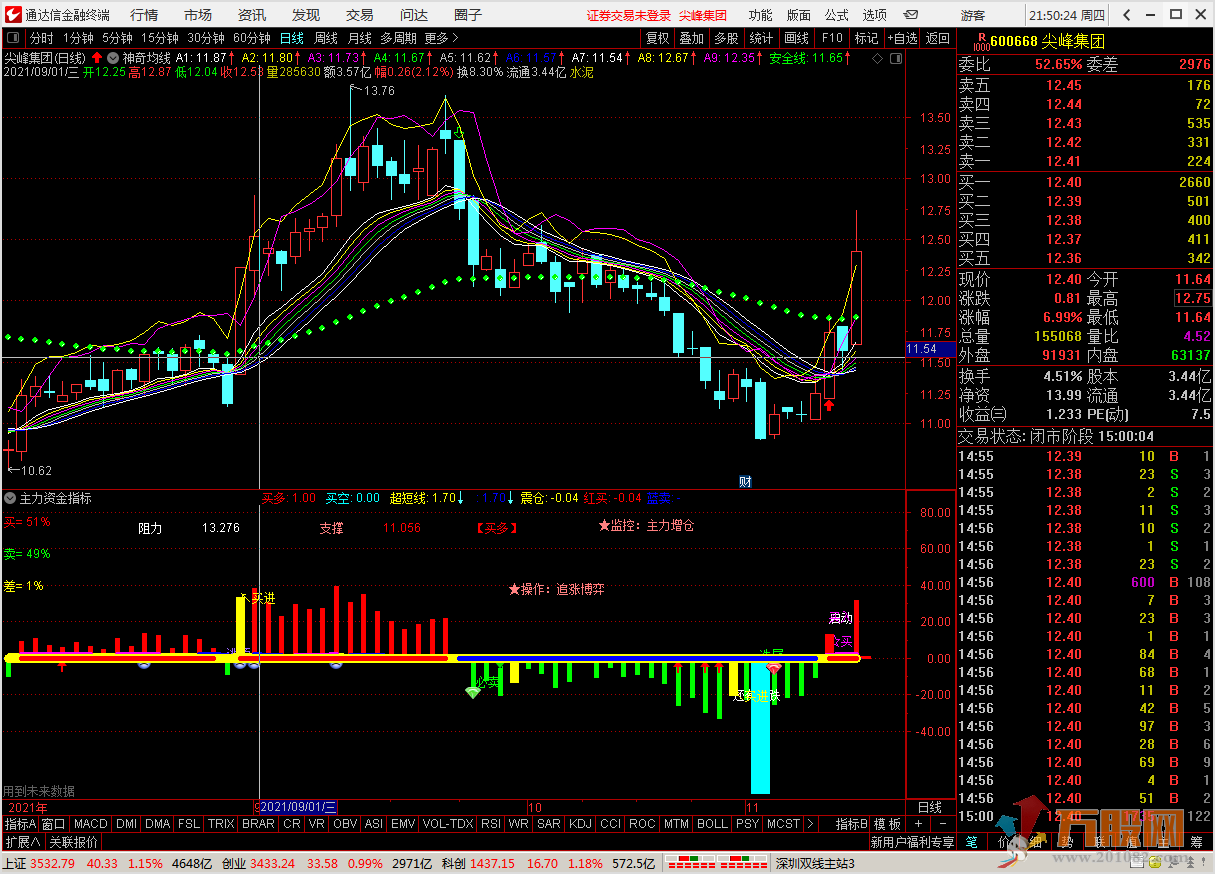Click the 游客 guest account label
The image size is (1215, 874).
click(x=973, y=15)
